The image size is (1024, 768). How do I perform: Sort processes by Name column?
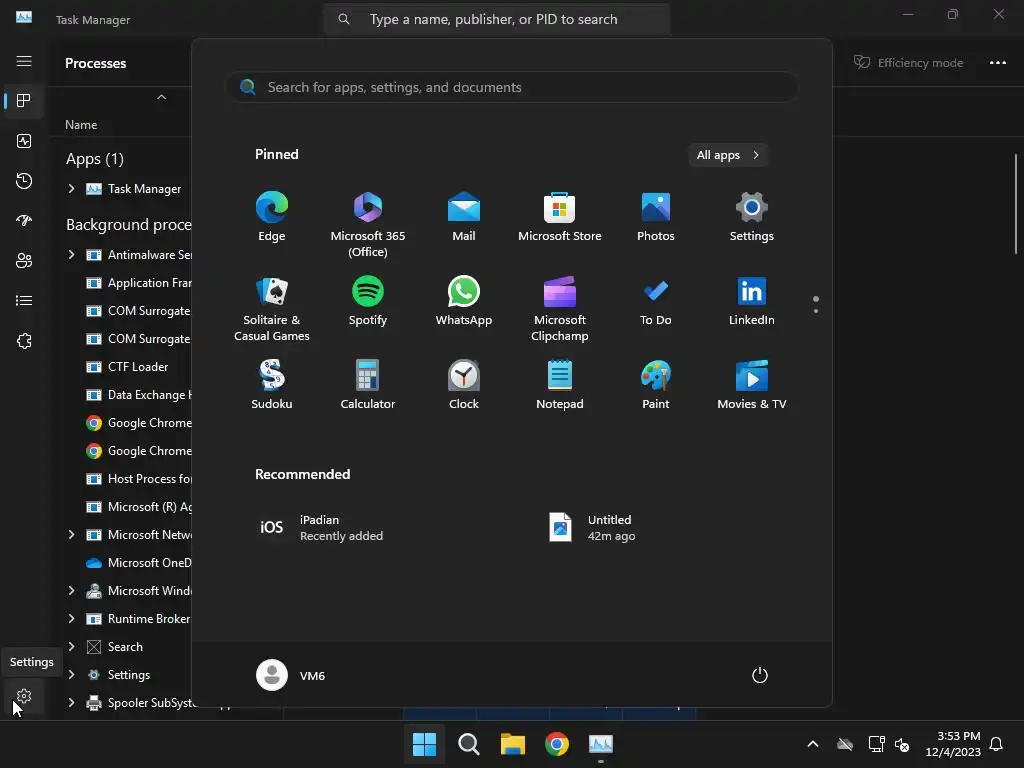pyautogui.click(x=81, y=125)
